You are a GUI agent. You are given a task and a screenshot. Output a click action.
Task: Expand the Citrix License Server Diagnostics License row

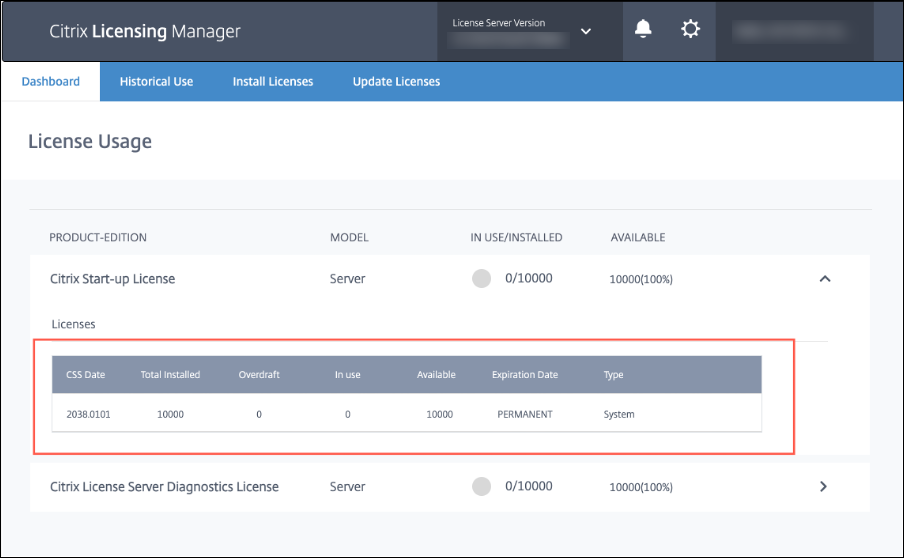click(824, 486)
